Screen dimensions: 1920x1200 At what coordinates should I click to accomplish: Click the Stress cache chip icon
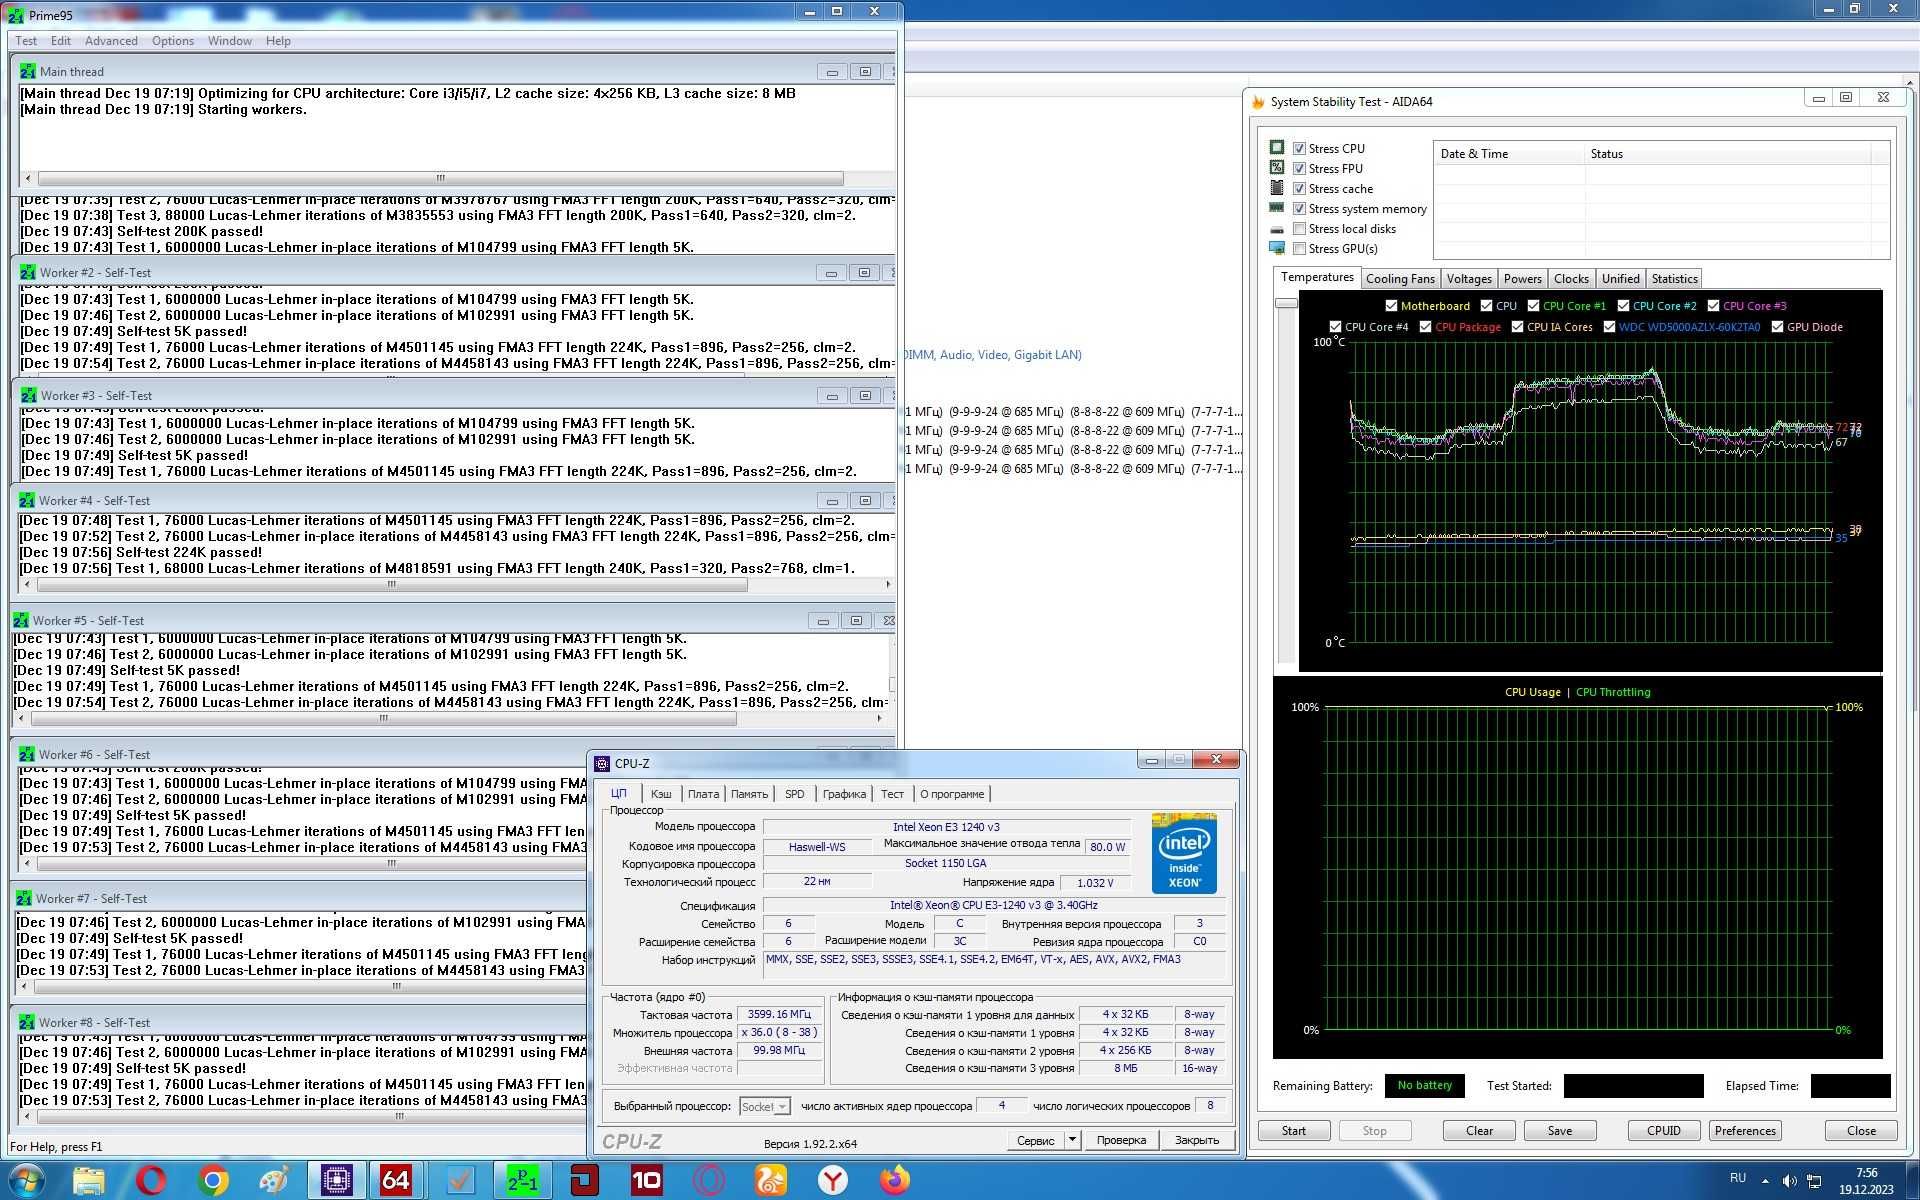[x=1277, y=188]
